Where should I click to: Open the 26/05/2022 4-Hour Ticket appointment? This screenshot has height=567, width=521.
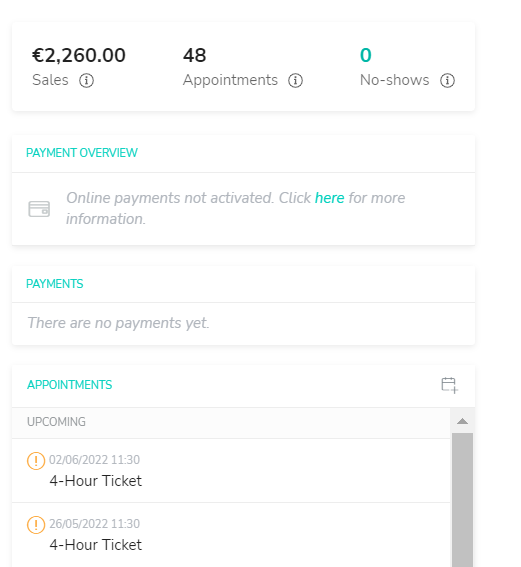pos(231,535)
